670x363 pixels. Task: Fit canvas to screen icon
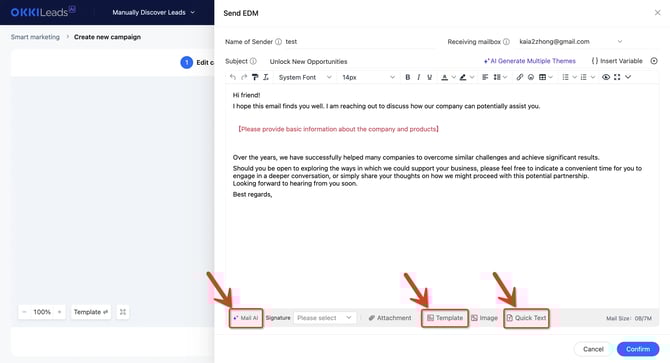pyautogui.click(x=123, y=312)
